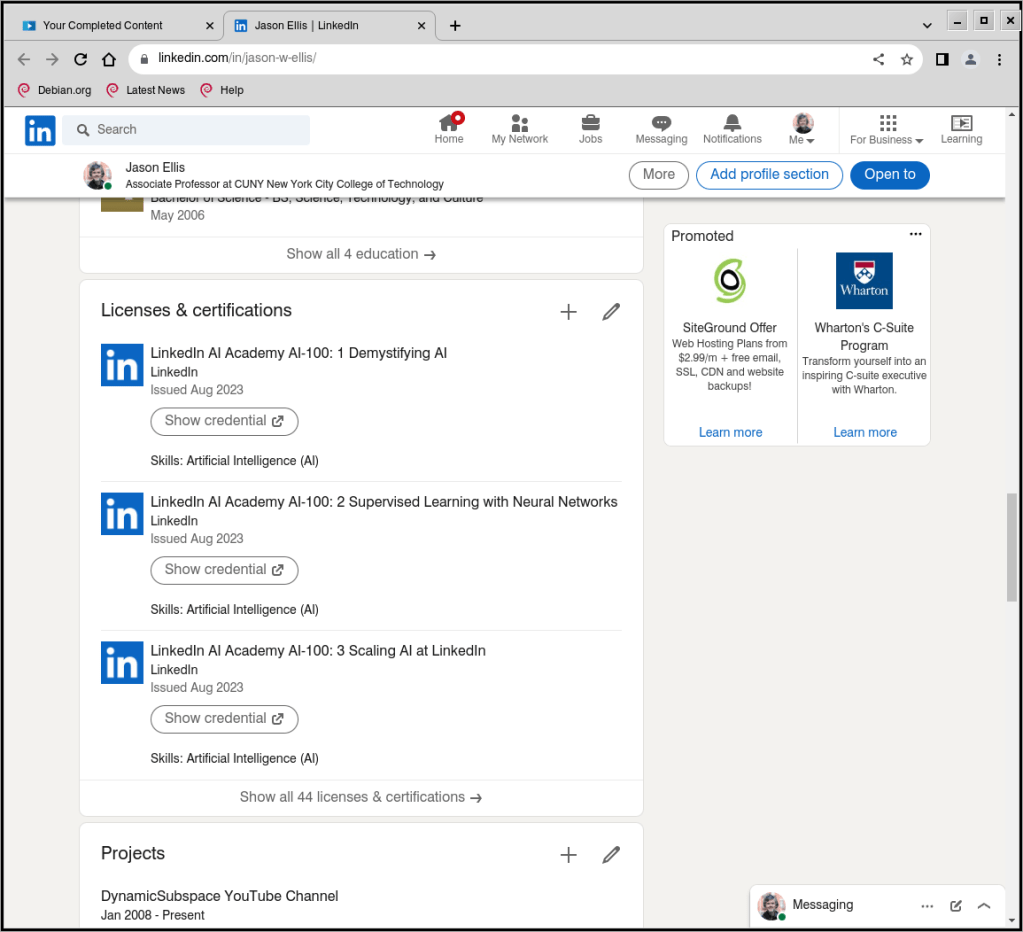
Task: Add a new project via the plus icon
Action: 568,855
